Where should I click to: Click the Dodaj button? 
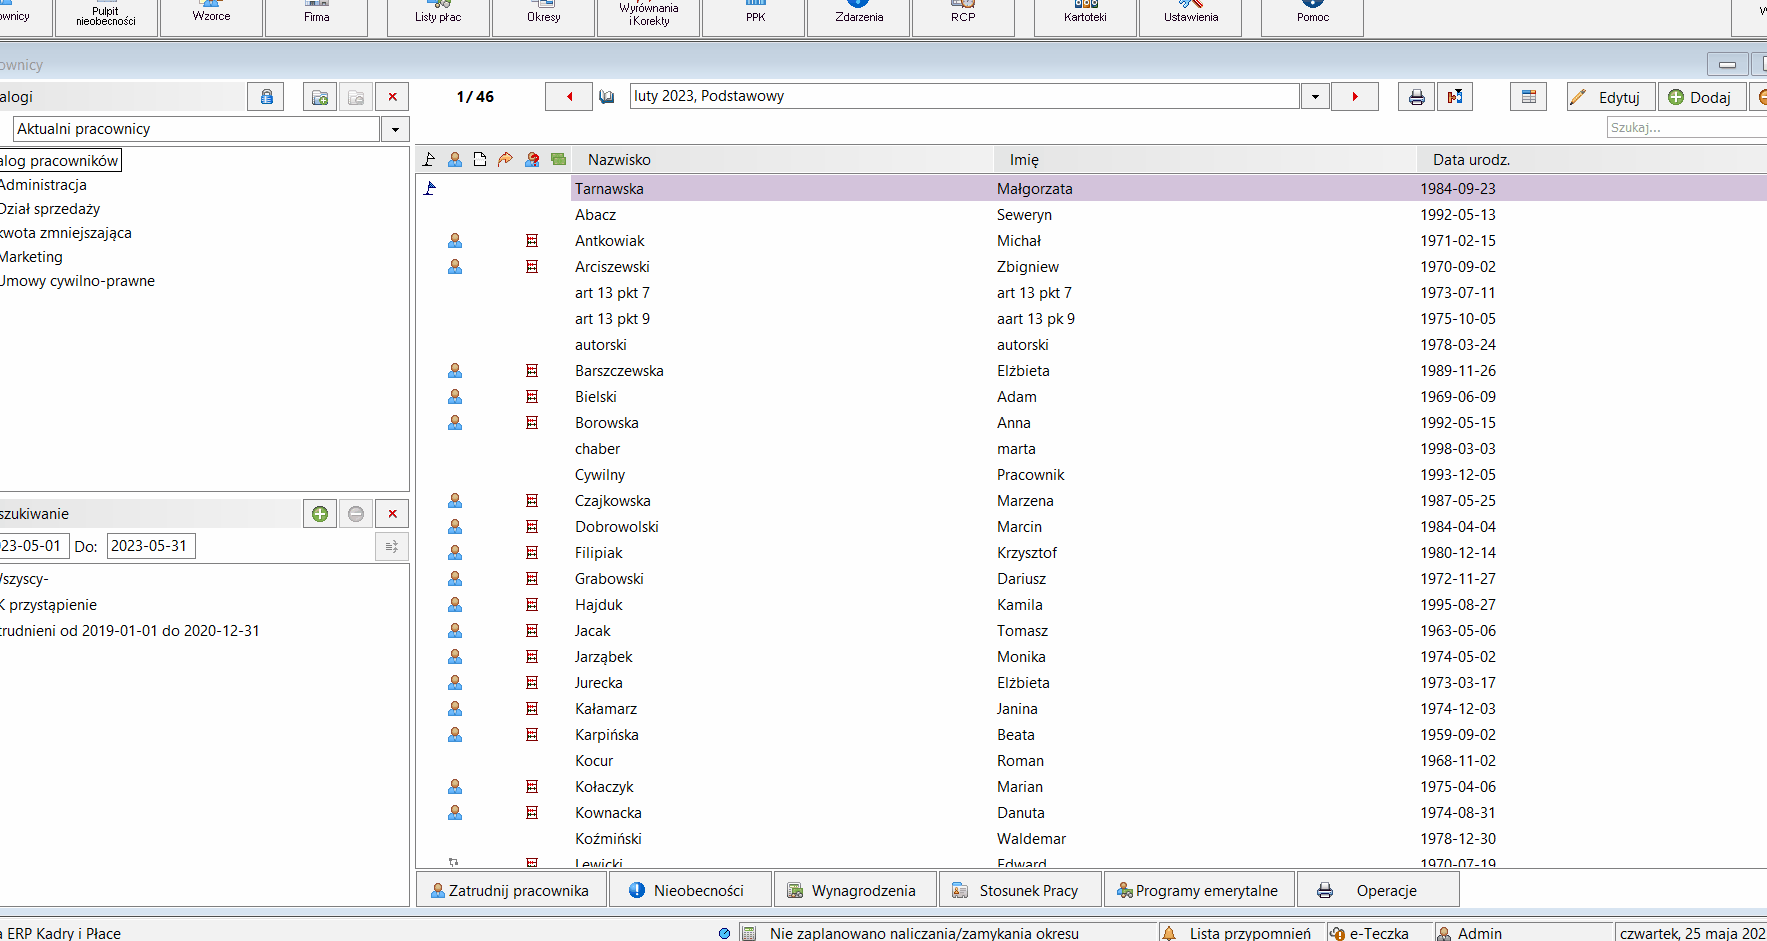[1701, 97]
